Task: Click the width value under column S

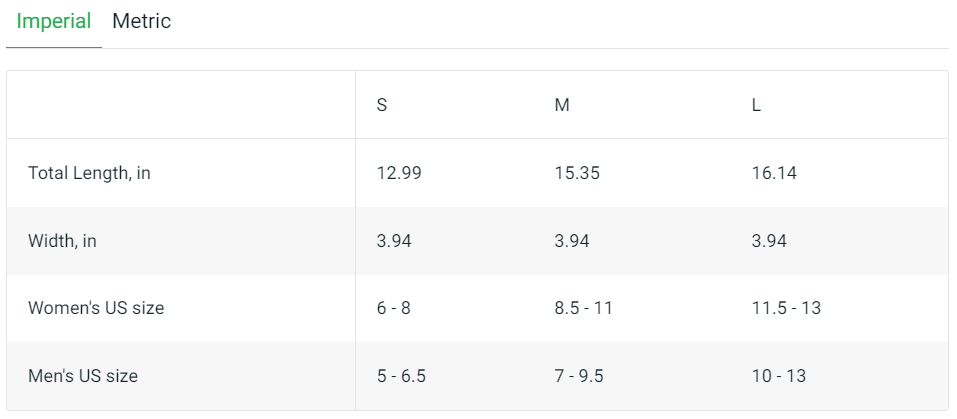Action: [394, 241]
